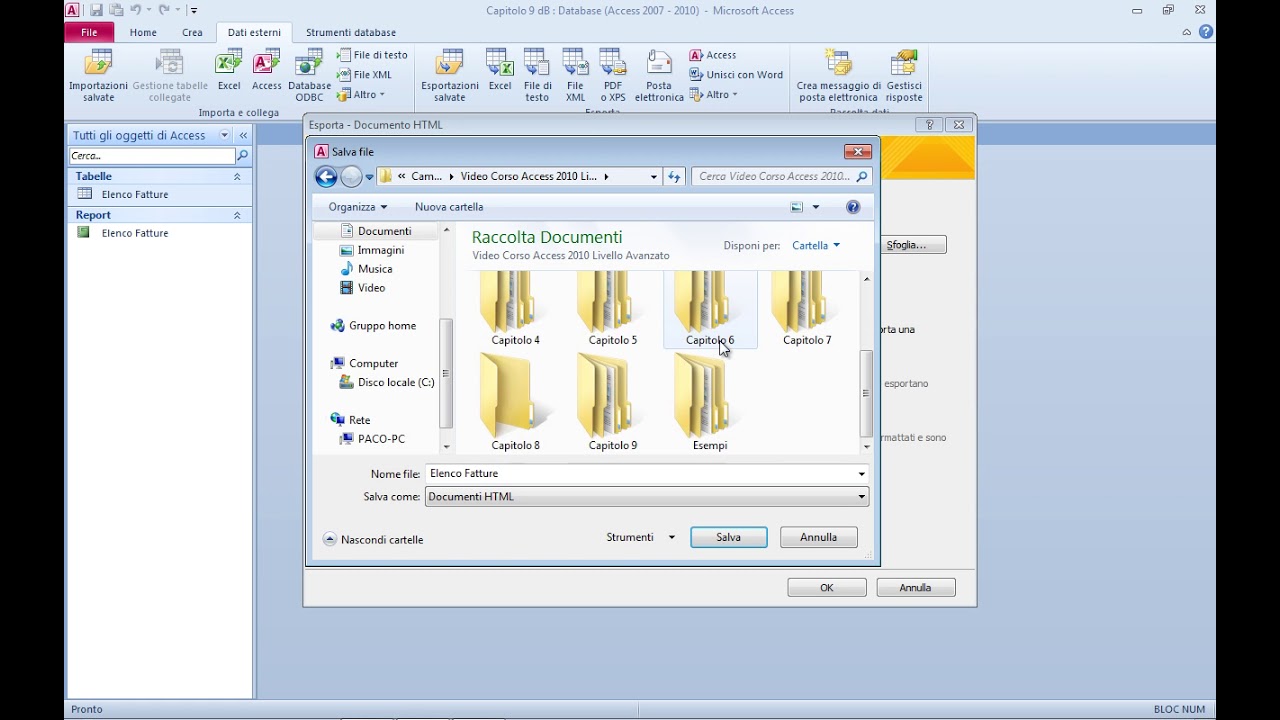Viewport: 1280px width, 720px height.
Task: Refresh the folder path in Salva file
Action: coord(674,177)
